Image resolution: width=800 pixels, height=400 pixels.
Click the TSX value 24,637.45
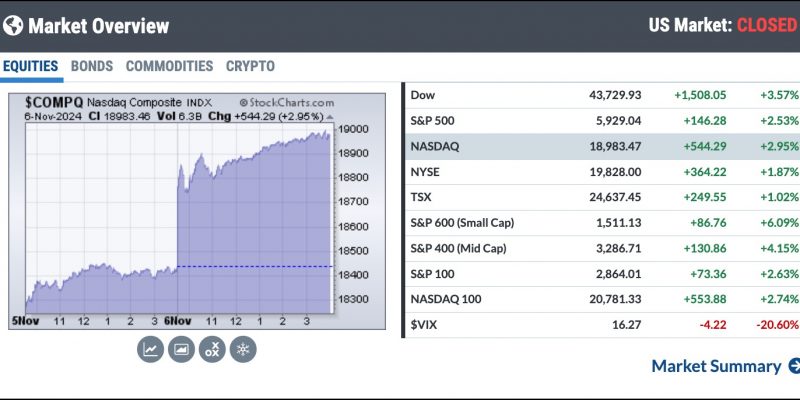coord(615,197)
